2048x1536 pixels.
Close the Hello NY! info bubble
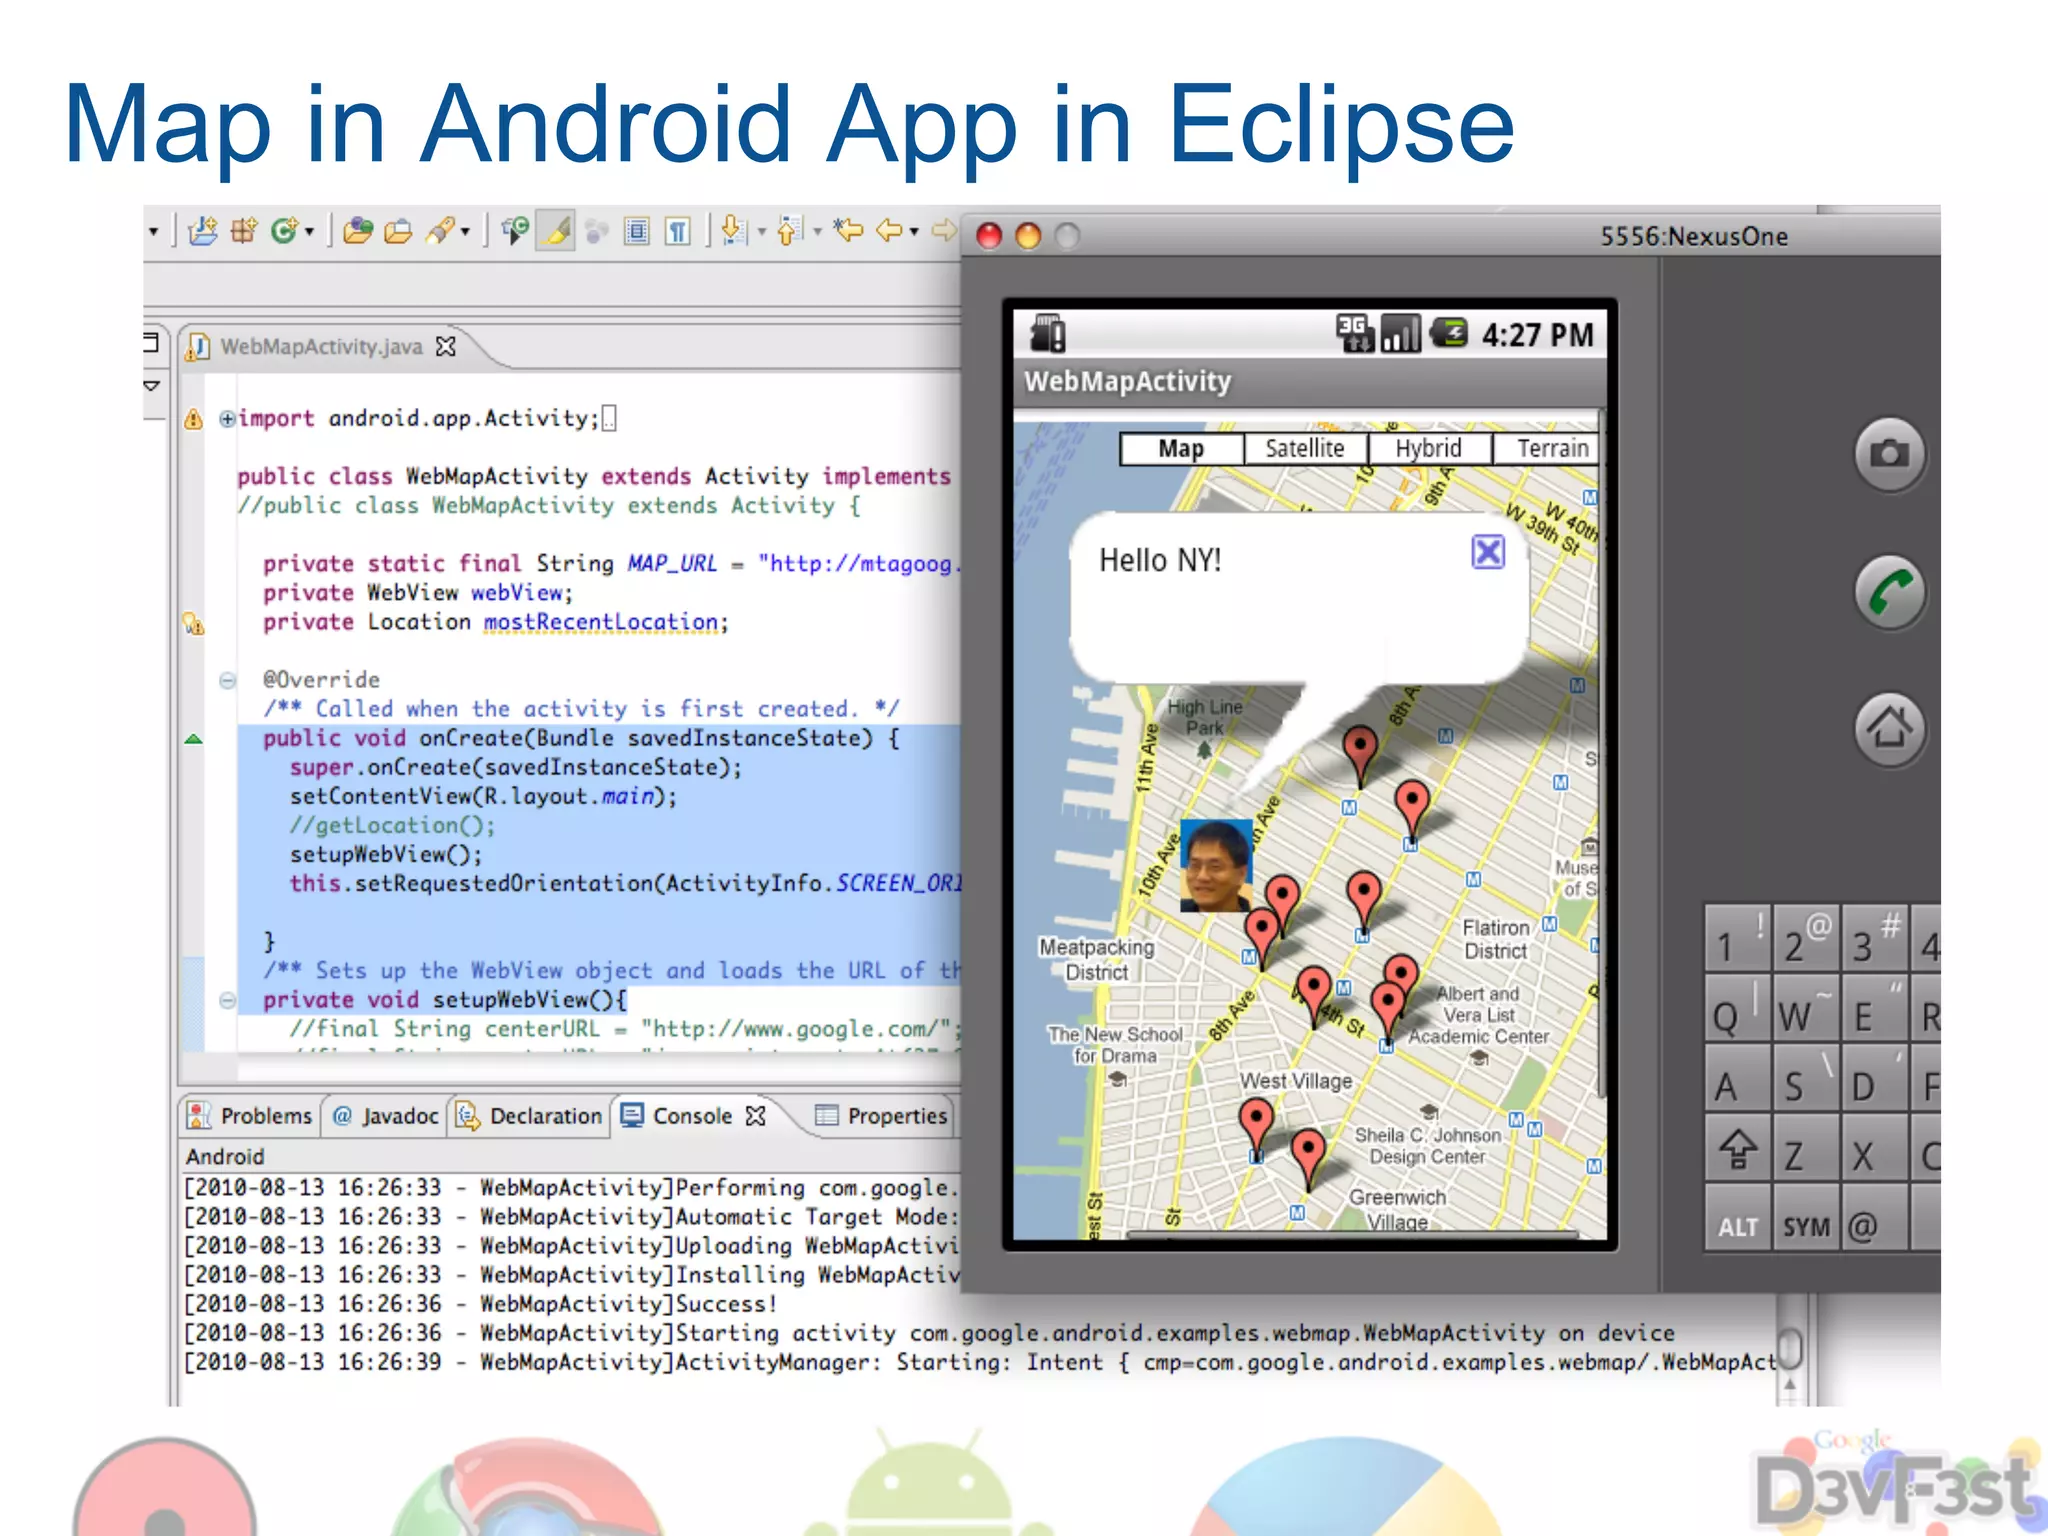(1488, 552)
